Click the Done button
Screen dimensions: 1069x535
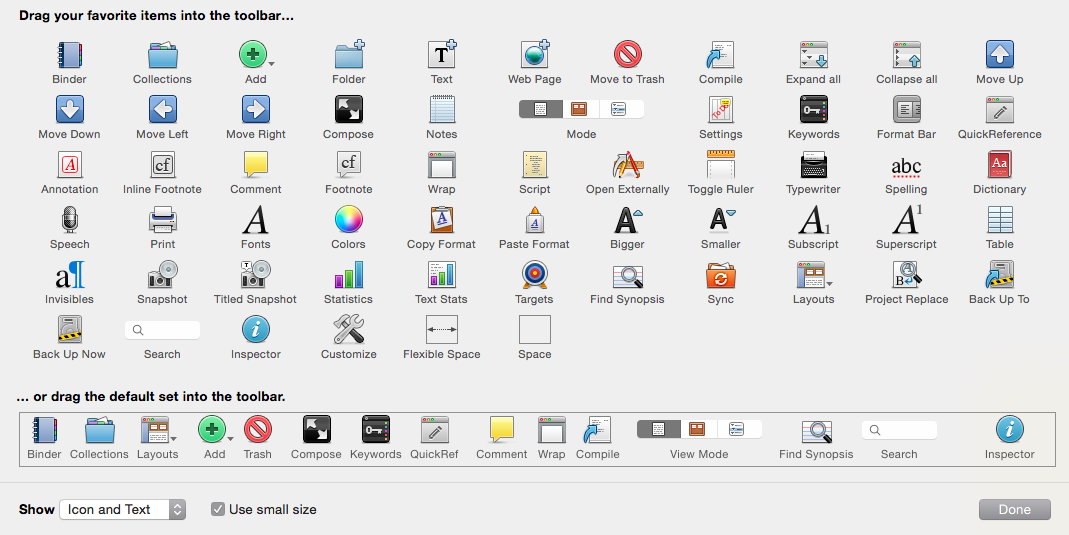(x=1014, y=509)
